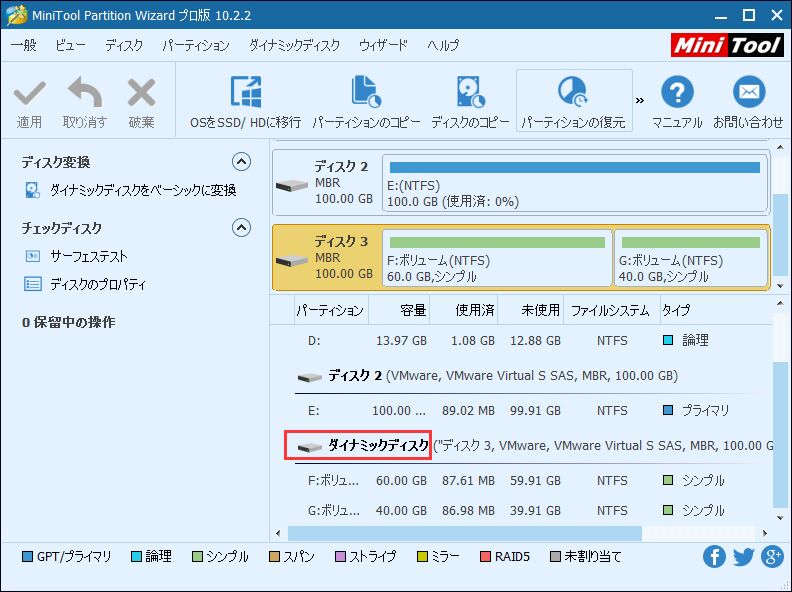Launch ディスクのコピー wizard

tap(470, 93)
